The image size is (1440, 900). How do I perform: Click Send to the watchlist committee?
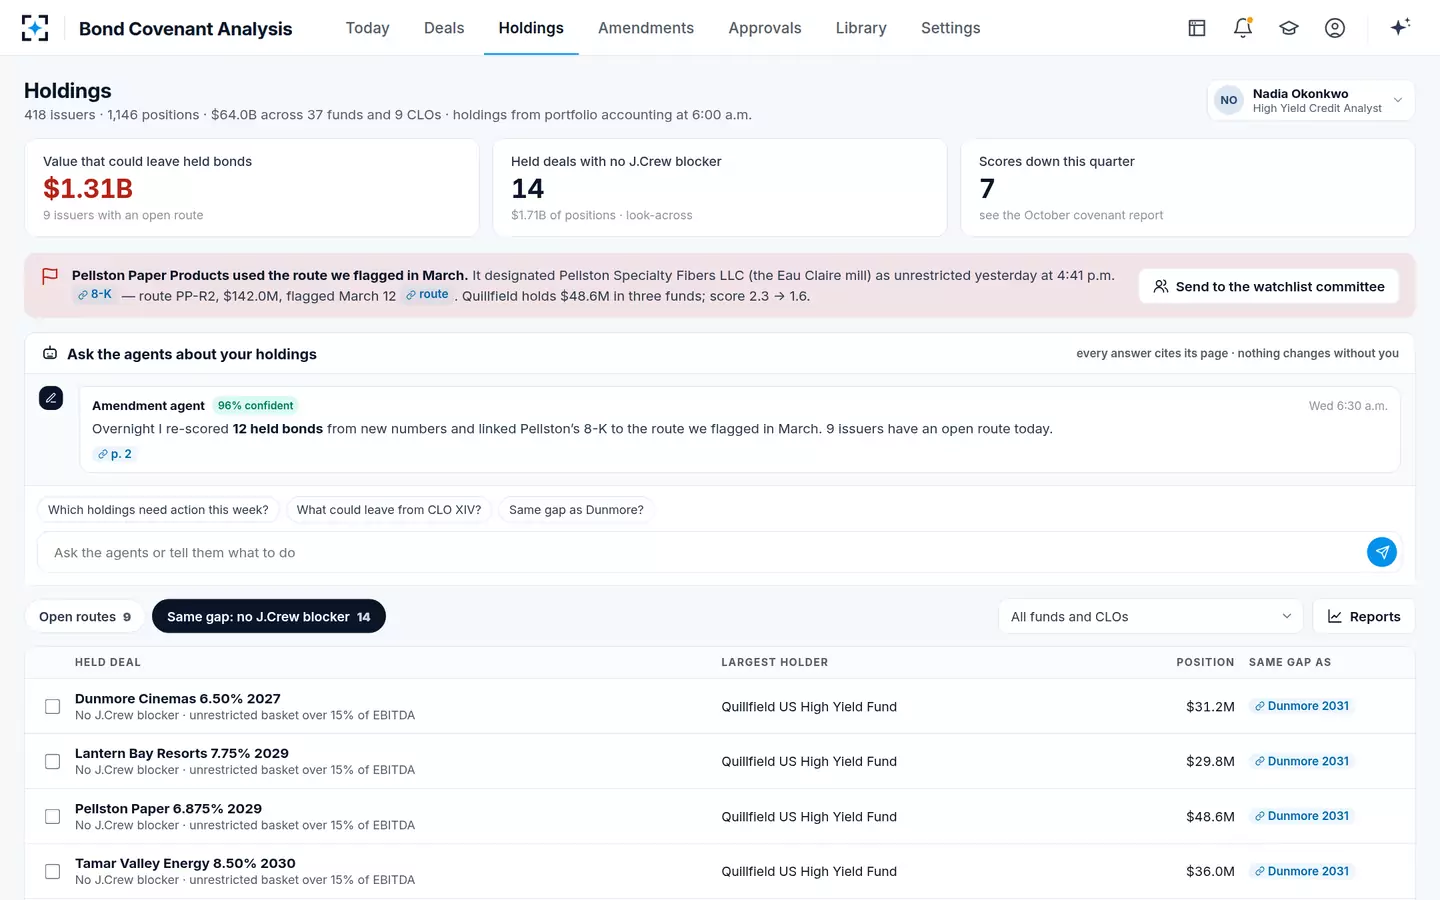point(1268,286)
